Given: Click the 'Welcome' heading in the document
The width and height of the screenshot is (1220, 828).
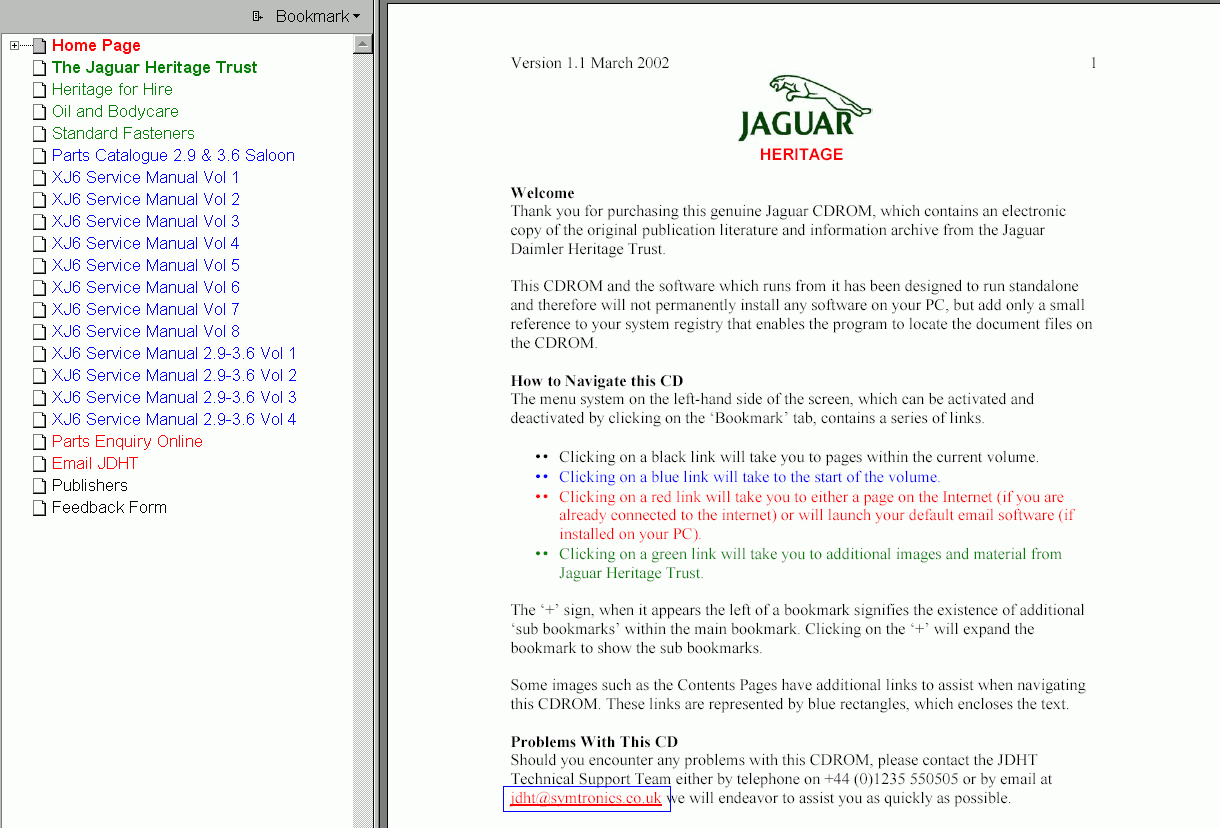Looking at the screenshot, I should (x=542, y=193).
